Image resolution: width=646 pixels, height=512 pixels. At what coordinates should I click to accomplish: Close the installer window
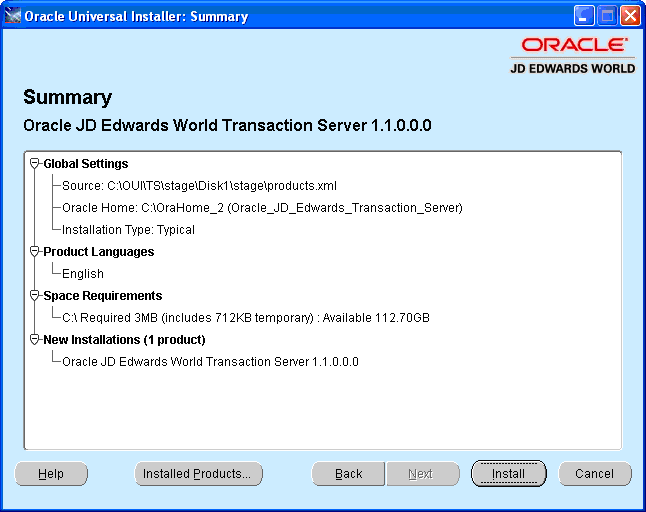pos(630,16)
